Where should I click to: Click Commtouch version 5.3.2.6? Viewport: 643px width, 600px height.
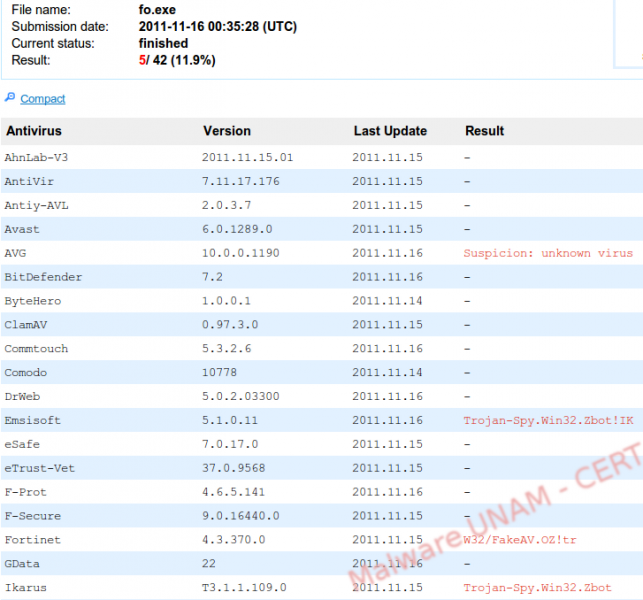pyautogui.click(x=226, y=349)
